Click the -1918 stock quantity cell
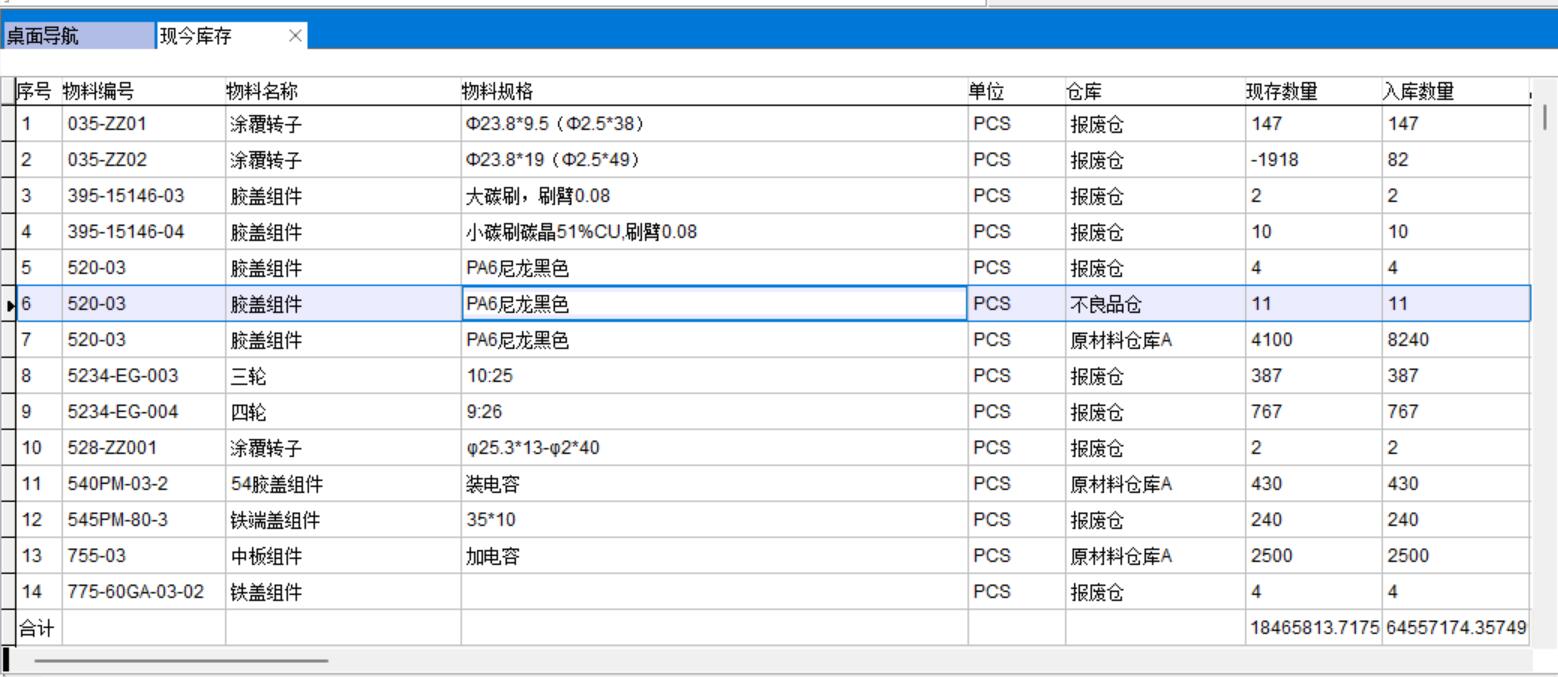Screen dimensions: 1558x677 pos(1312,160)
